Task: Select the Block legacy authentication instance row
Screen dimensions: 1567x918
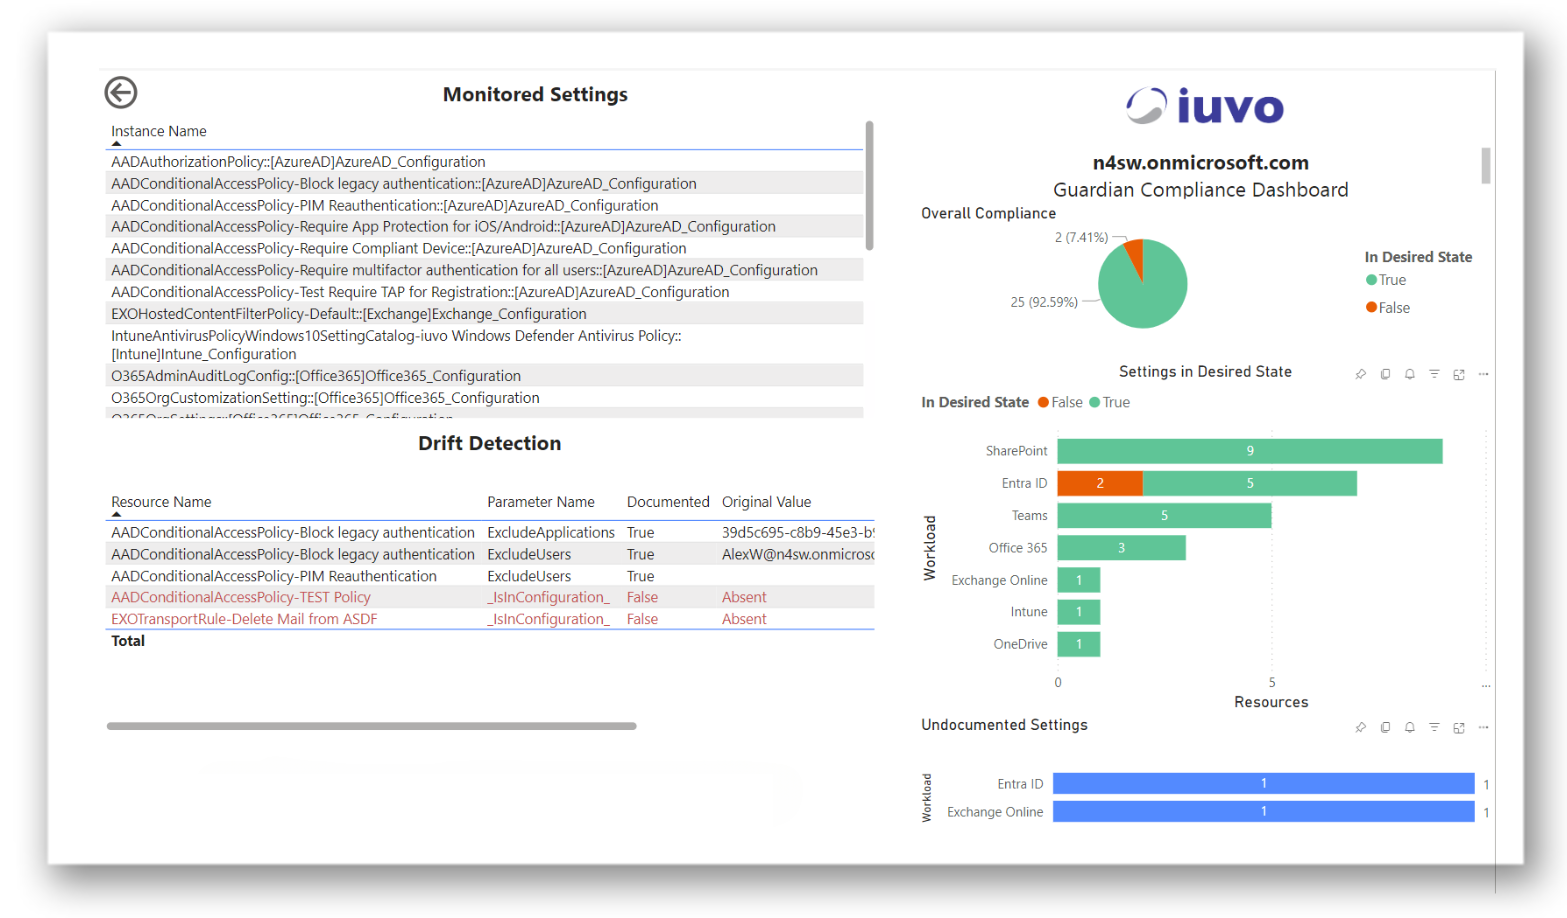Action: click(485, 184)
